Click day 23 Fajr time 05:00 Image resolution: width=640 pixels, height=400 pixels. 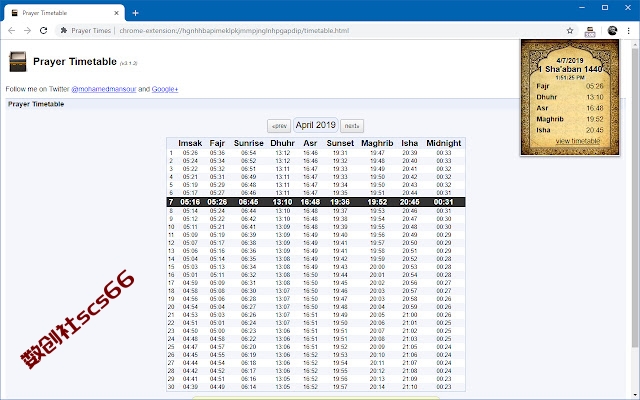pyautogui.click(x=217, y=331)
